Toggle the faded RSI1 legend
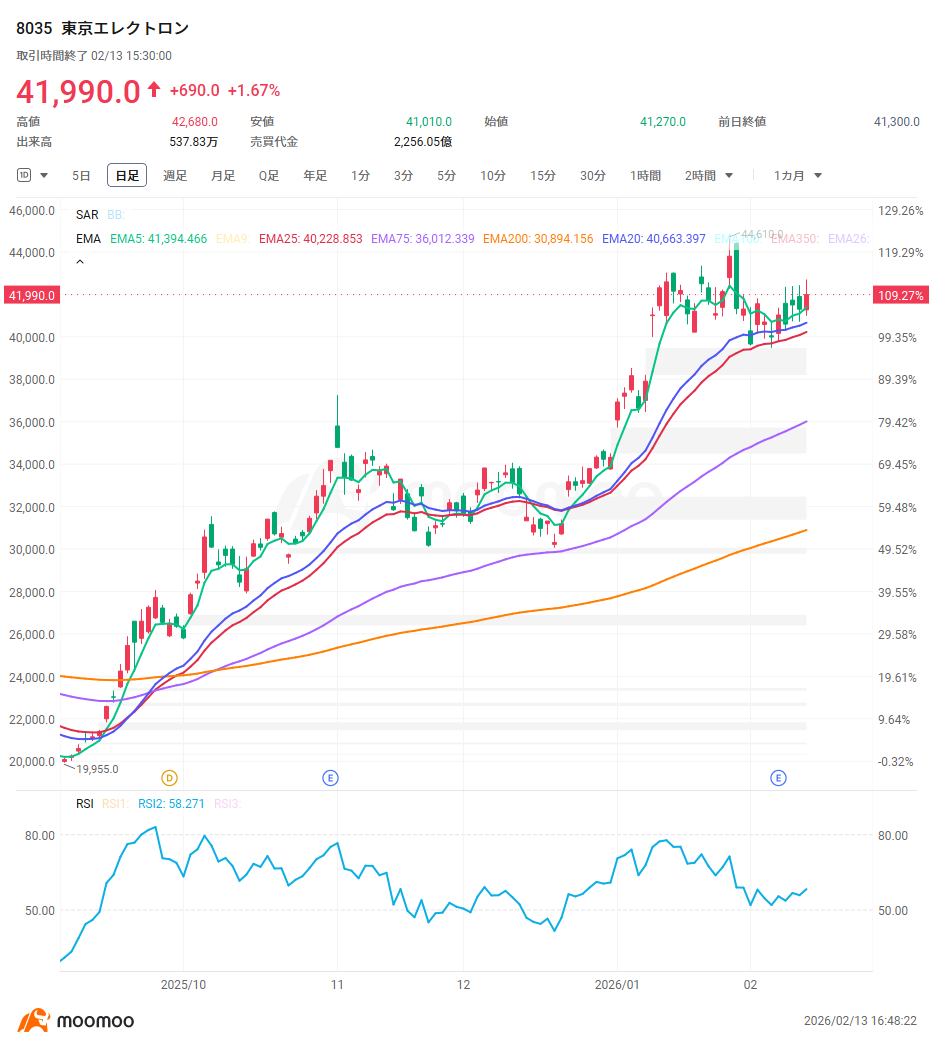933x1047 pixels. (x=115, y=803)
